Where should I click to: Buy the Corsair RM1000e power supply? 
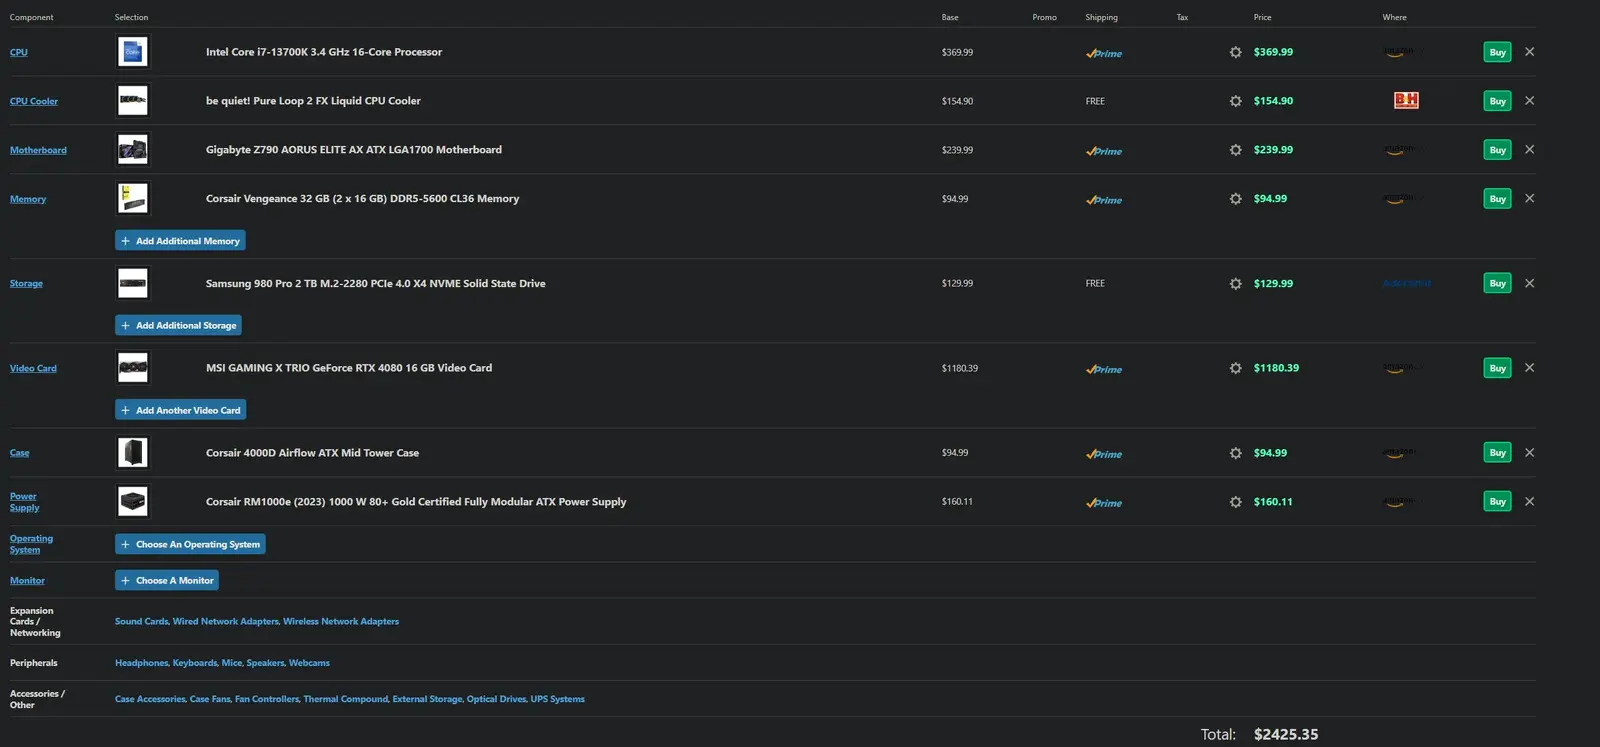[x=1497, y=502]
